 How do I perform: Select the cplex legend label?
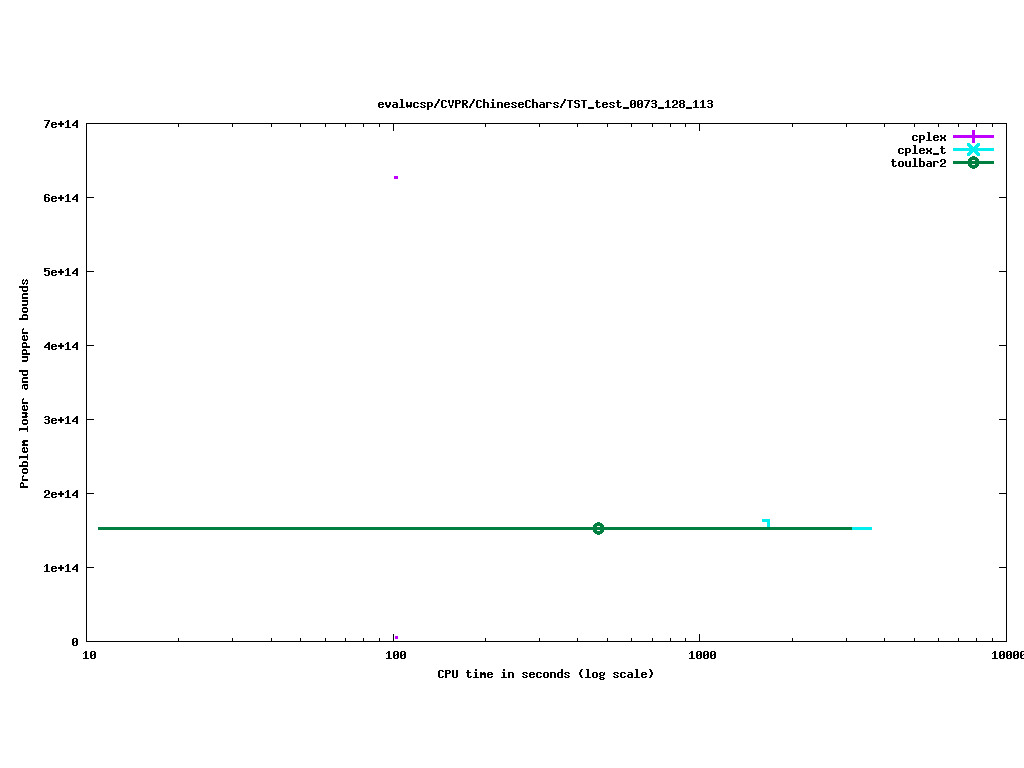pyautogui.click(x=928, y=137)
